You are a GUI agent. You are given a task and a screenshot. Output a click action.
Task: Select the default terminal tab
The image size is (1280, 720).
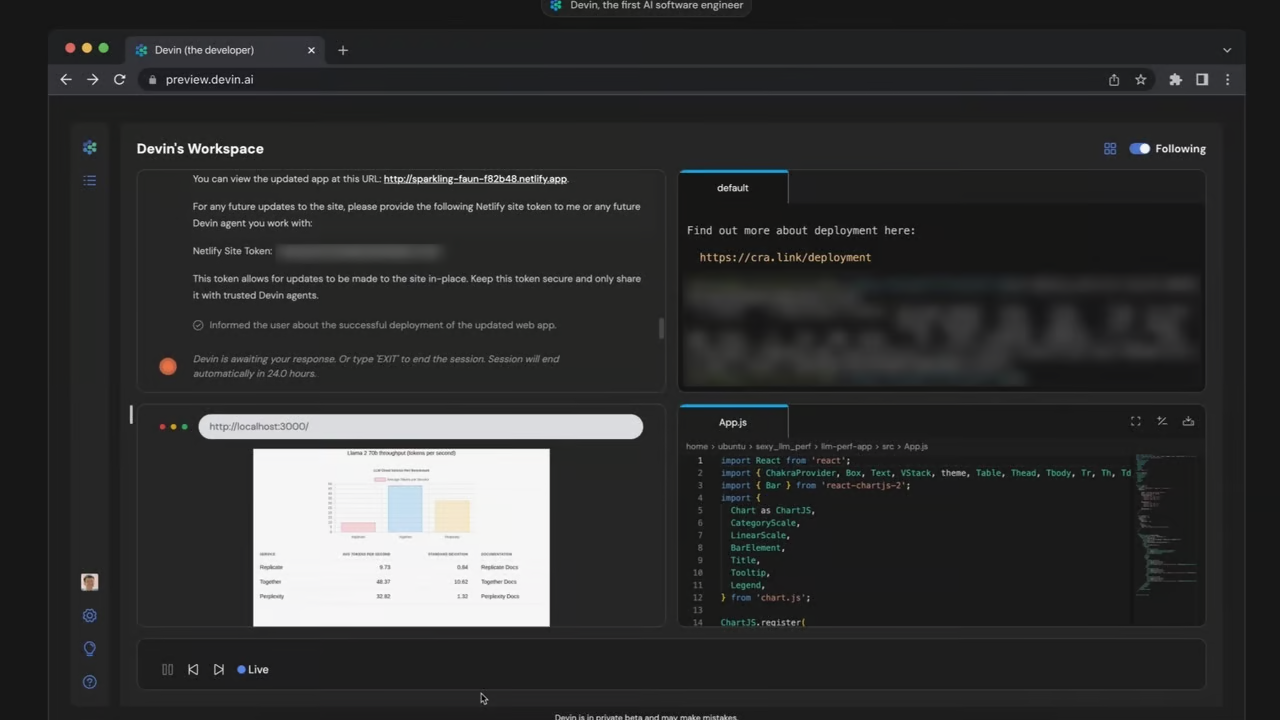[733, 188]
